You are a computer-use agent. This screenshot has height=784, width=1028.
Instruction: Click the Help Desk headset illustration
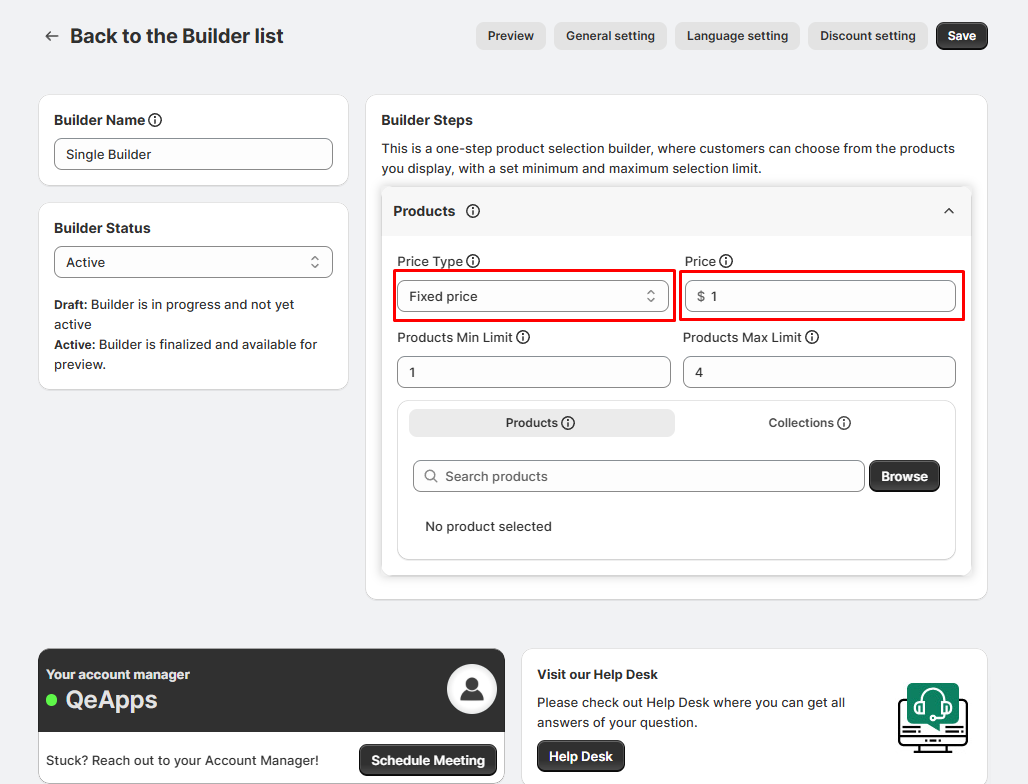[x=932, y=717]
